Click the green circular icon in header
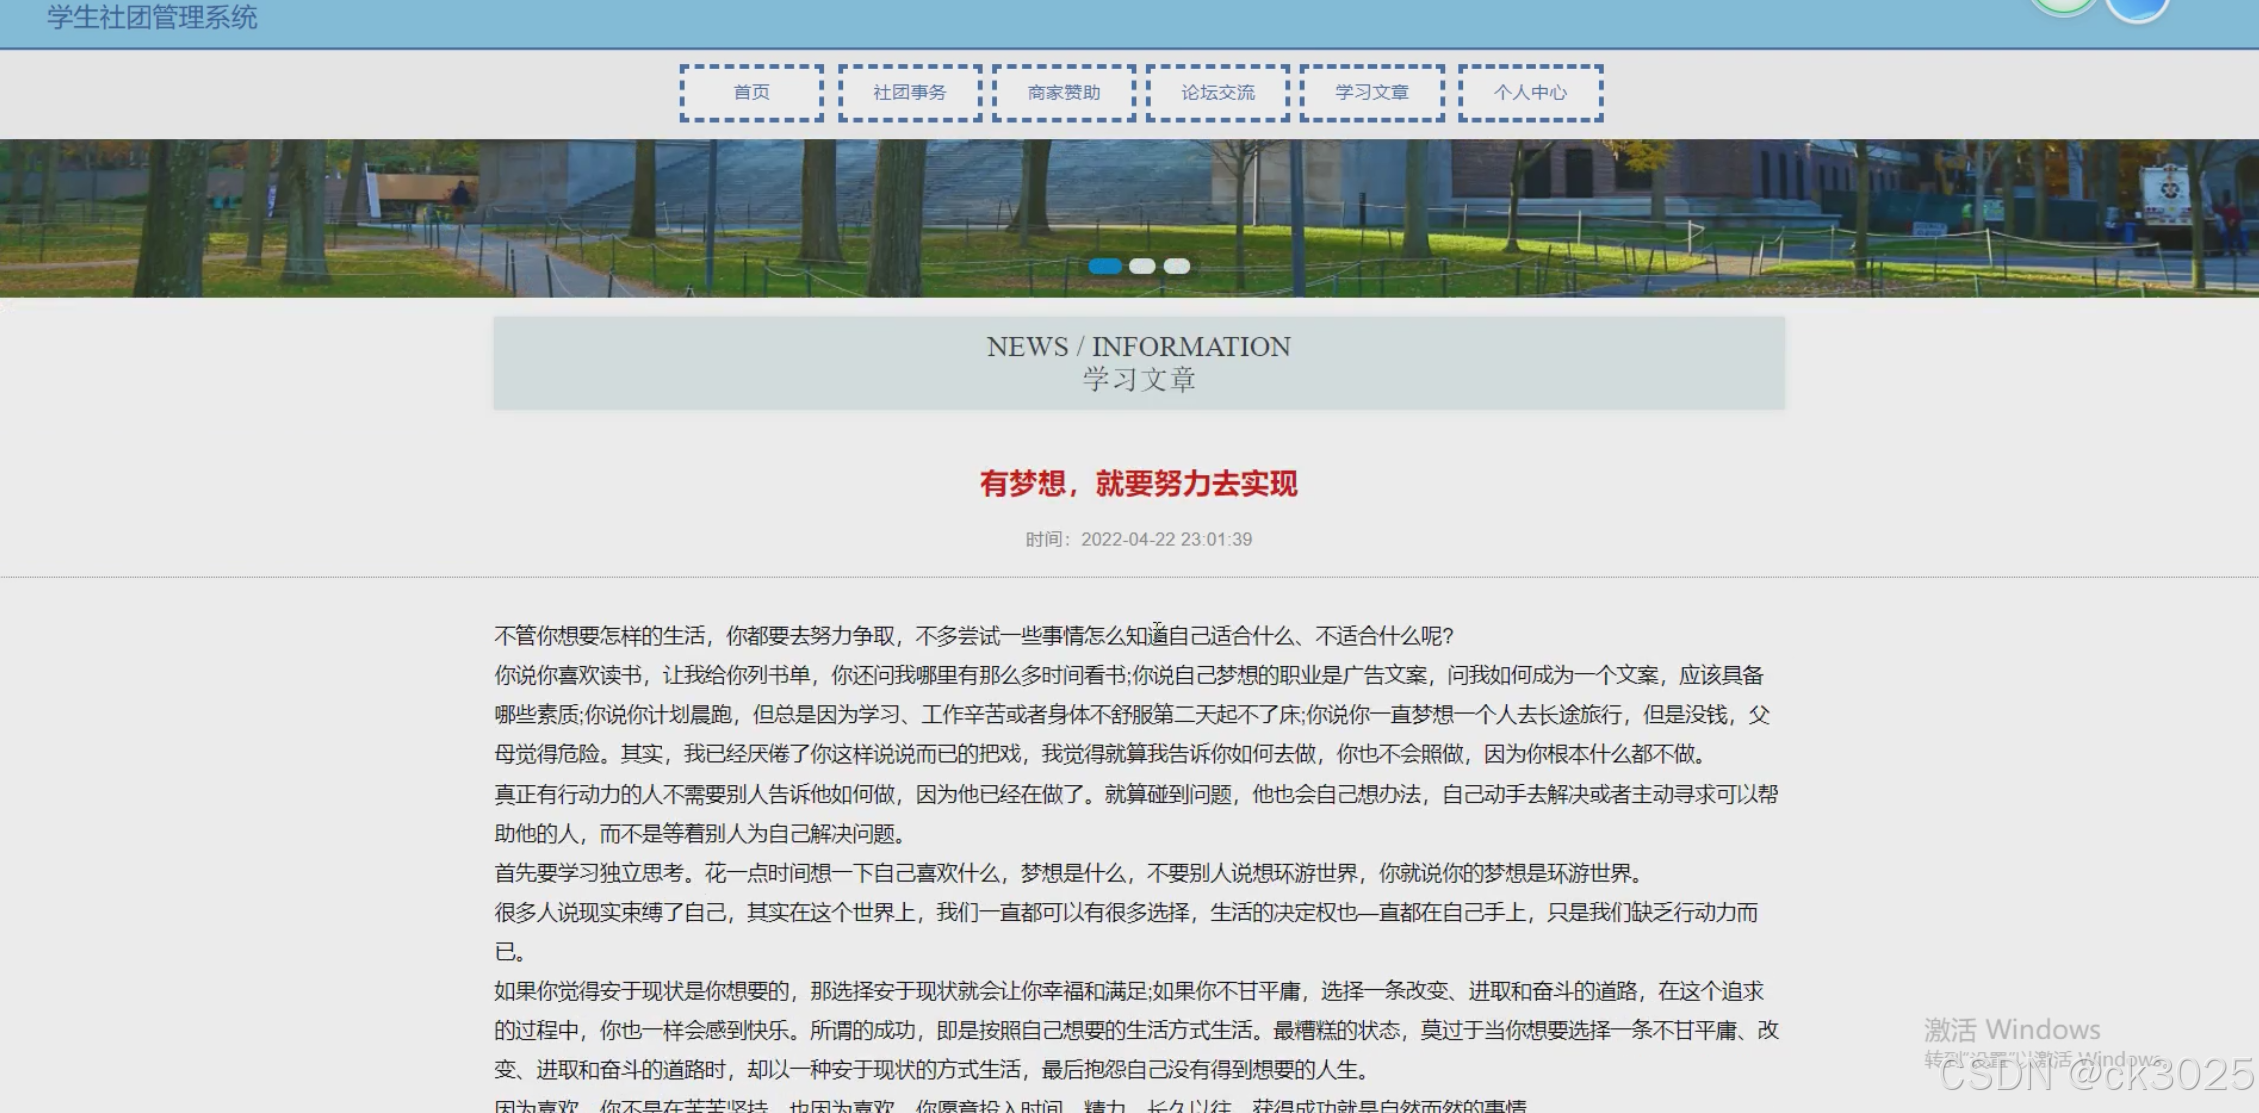The height and width of the screenshot is (1113, 2259). (x=2062, y=6)
